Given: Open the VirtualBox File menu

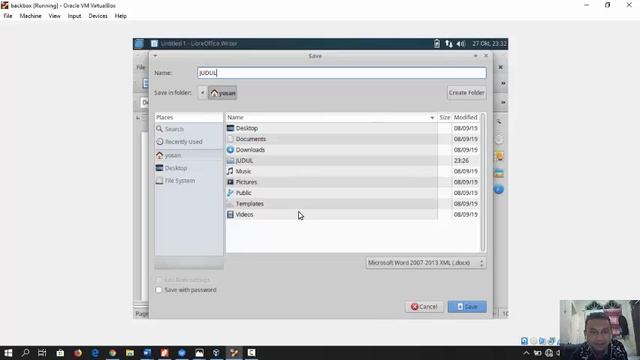Looking at the screenshot, I should [x=8, y=16].
